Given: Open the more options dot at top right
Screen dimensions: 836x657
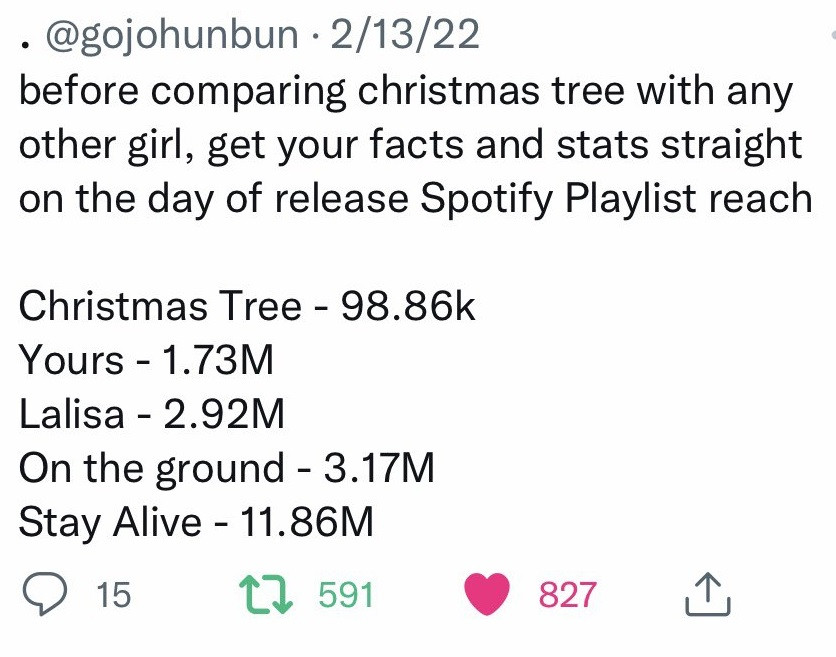Looking at the screenshot, I should point(833,35).
